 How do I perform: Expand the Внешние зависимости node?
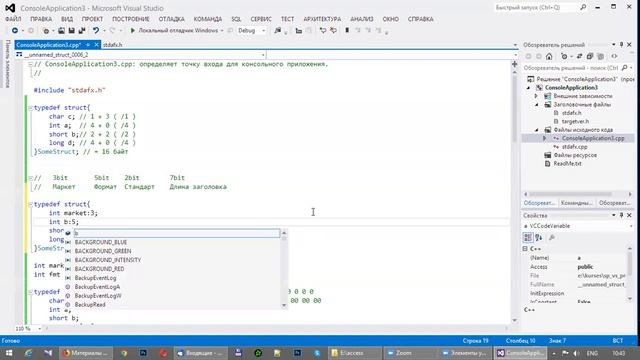click(537, 96)
